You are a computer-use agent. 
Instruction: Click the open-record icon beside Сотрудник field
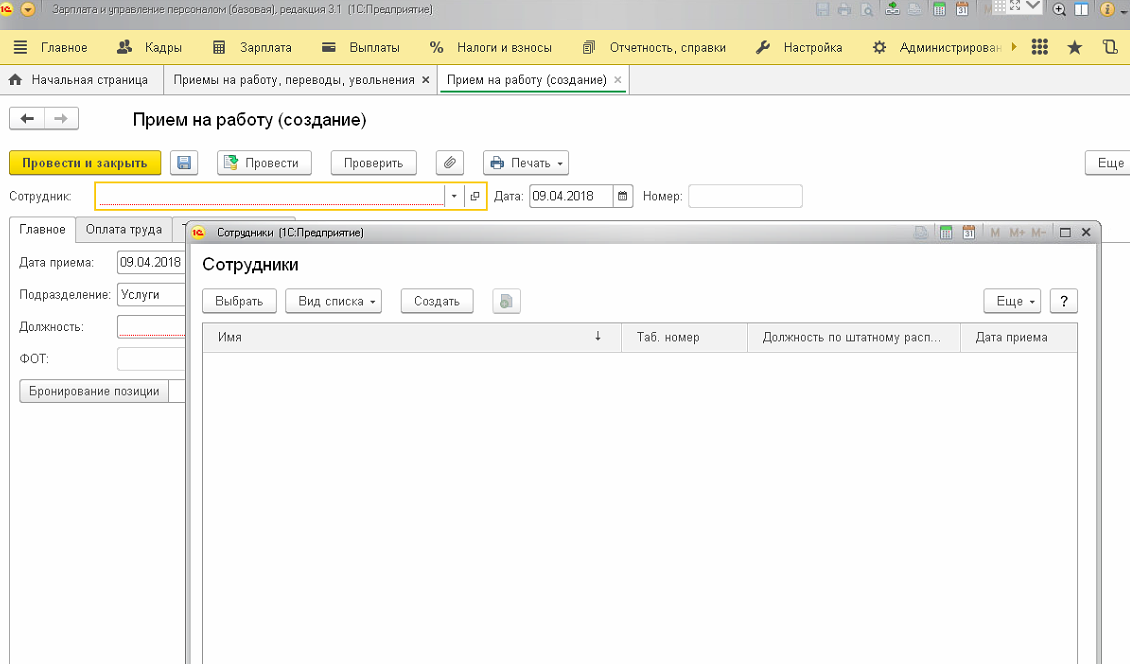475,196
